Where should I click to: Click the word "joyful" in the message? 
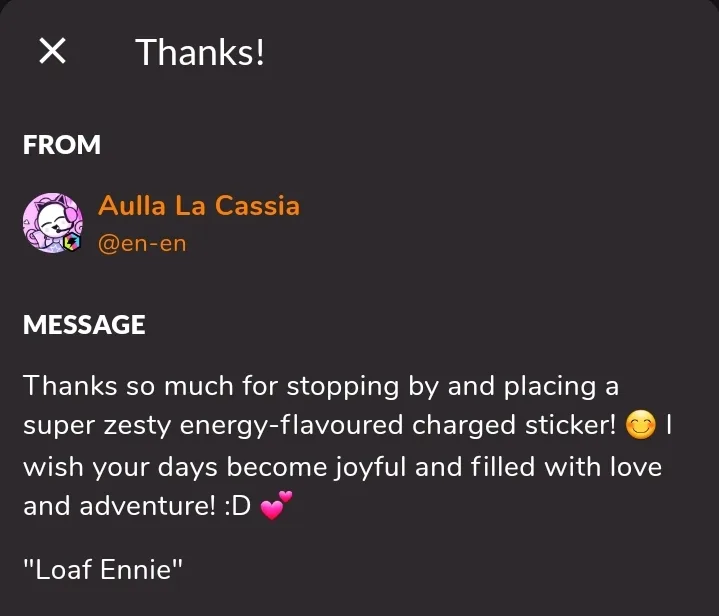[370, 468]
